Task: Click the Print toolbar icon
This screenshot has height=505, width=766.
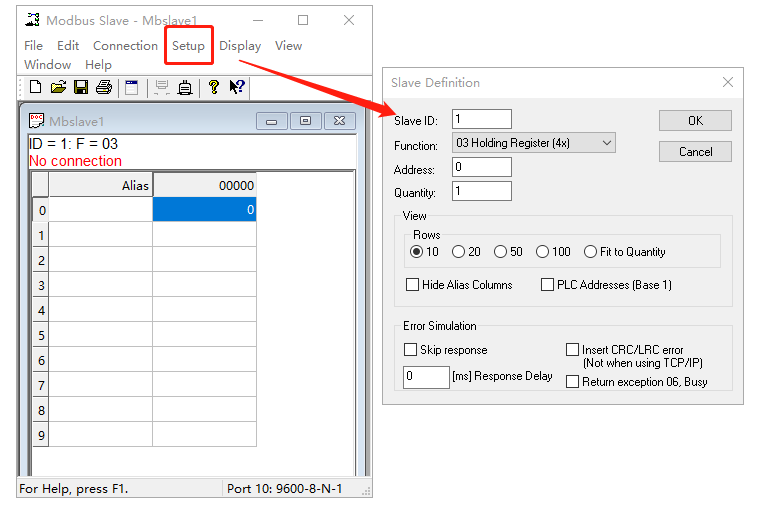Action: tap(104, 87)
